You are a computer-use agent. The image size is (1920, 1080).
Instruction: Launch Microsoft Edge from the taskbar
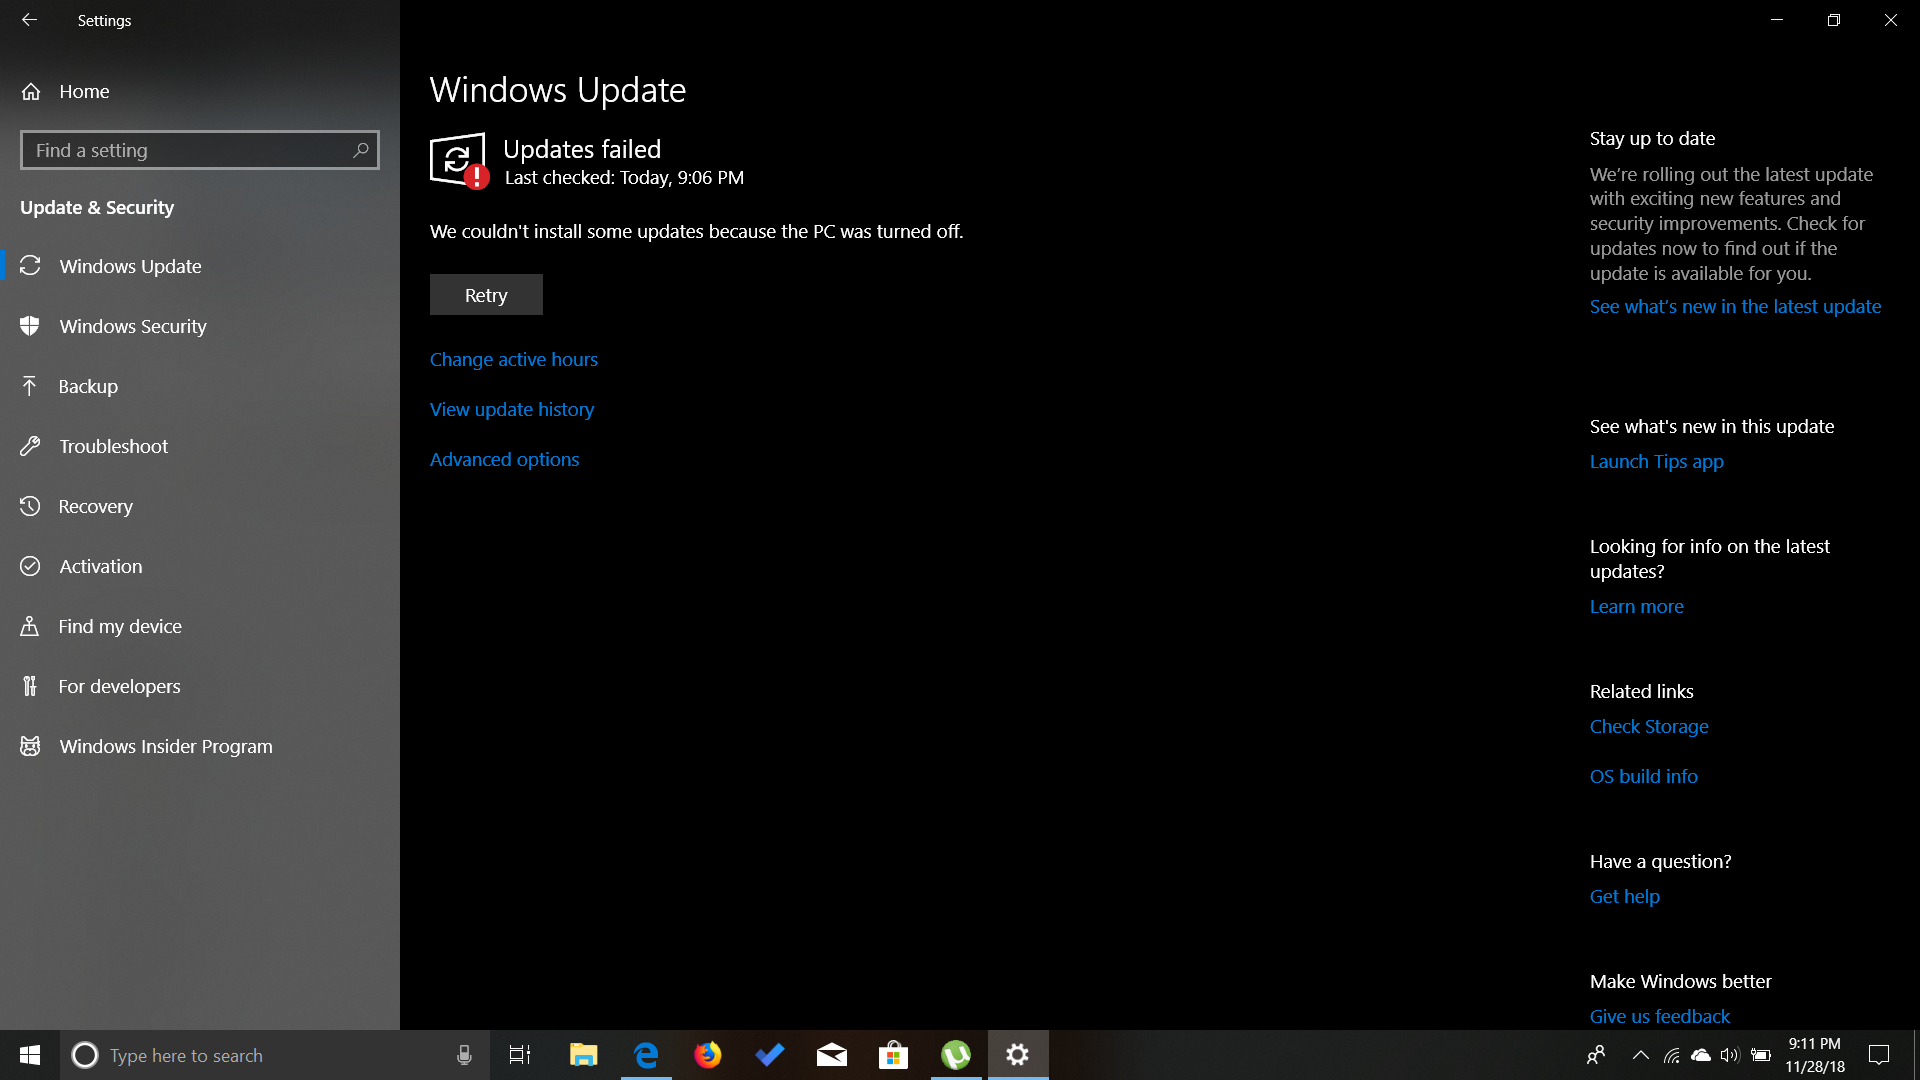coord(646,1055)
